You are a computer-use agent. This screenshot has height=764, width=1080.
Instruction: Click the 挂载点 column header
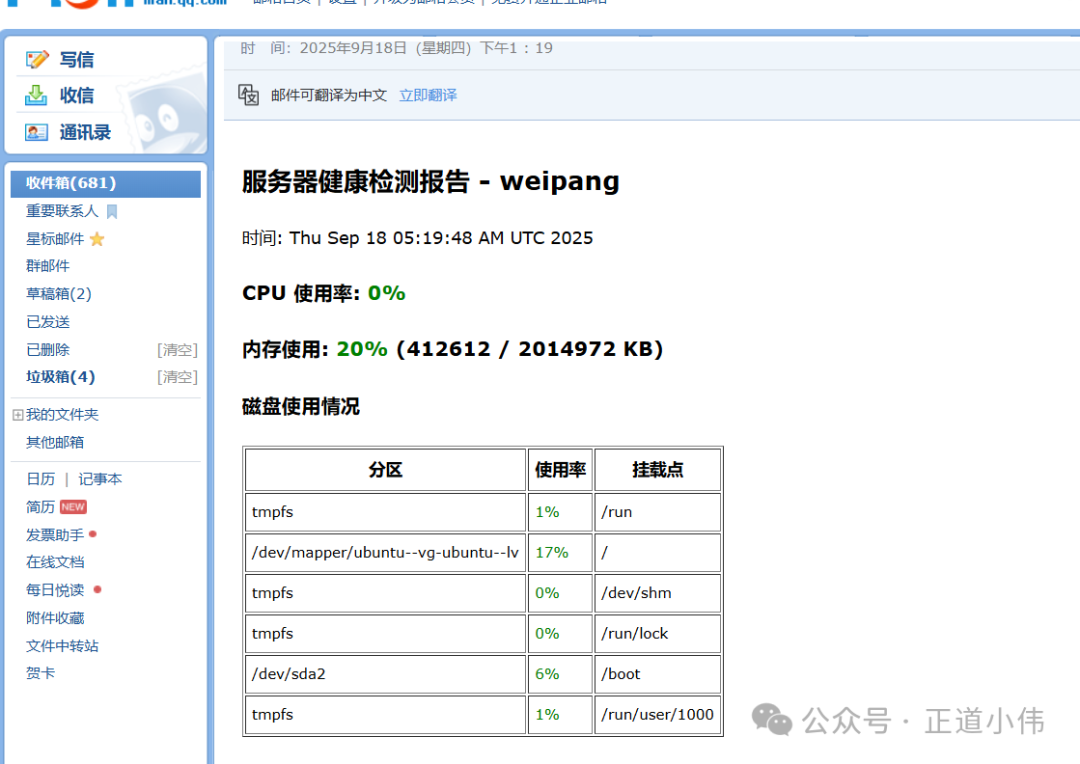(x=658, y=470)
